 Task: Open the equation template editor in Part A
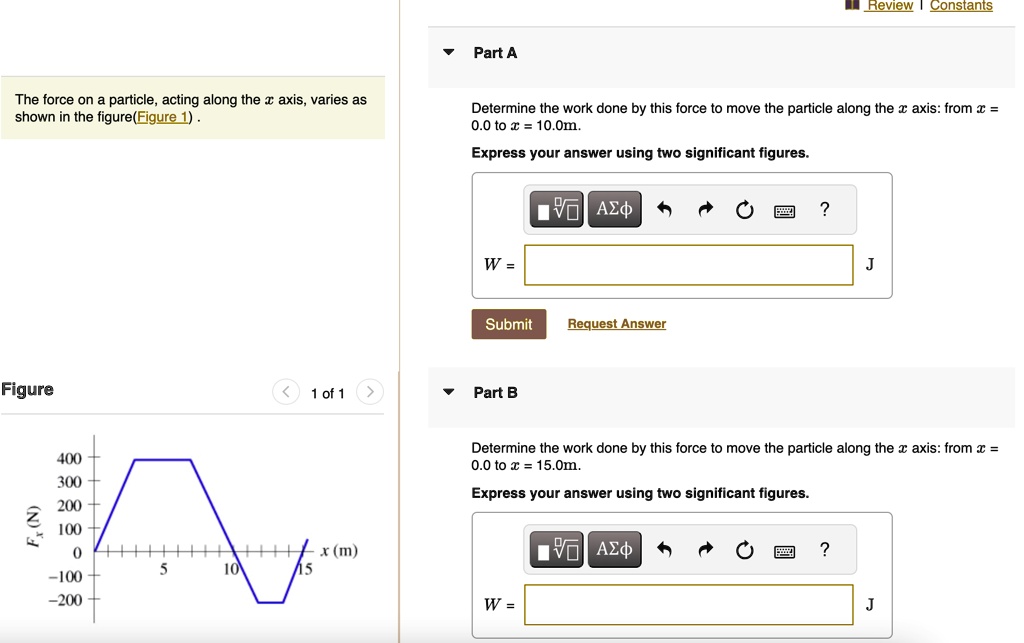pos(556,209)
